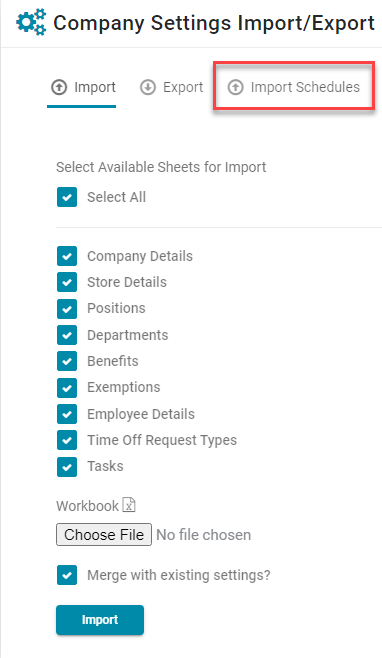Click the Excel file icon next to Workbook
Image resolution: width=382 pixels, height=658 pixels.
(x=129, y=505)
